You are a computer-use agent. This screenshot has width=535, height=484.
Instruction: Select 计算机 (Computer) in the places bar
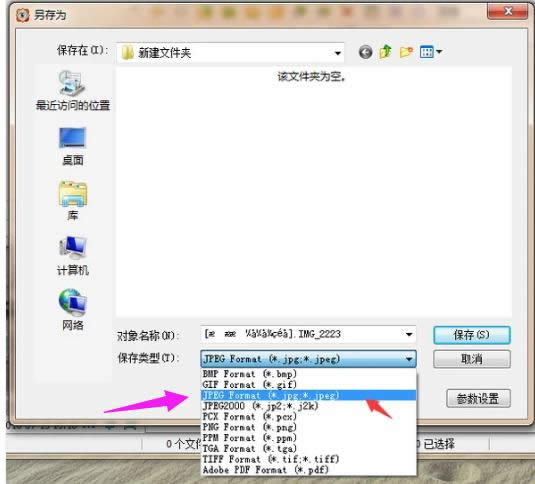coord(73,256)
